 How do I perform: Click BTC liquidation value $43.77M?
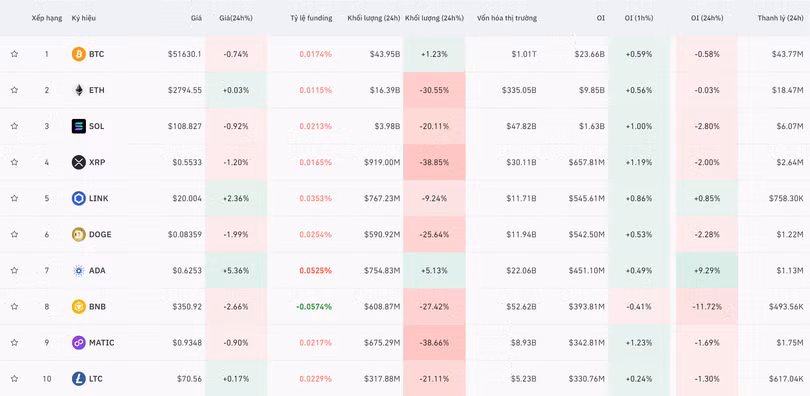788,54
